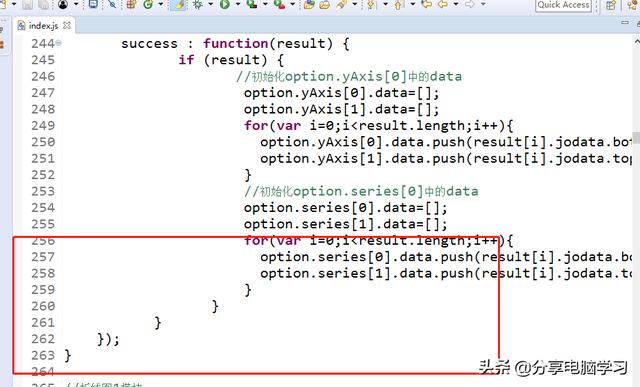Click the Save All toolbar icon
Image resolution: width=640 pixels, height=387 pixels.
43,4
